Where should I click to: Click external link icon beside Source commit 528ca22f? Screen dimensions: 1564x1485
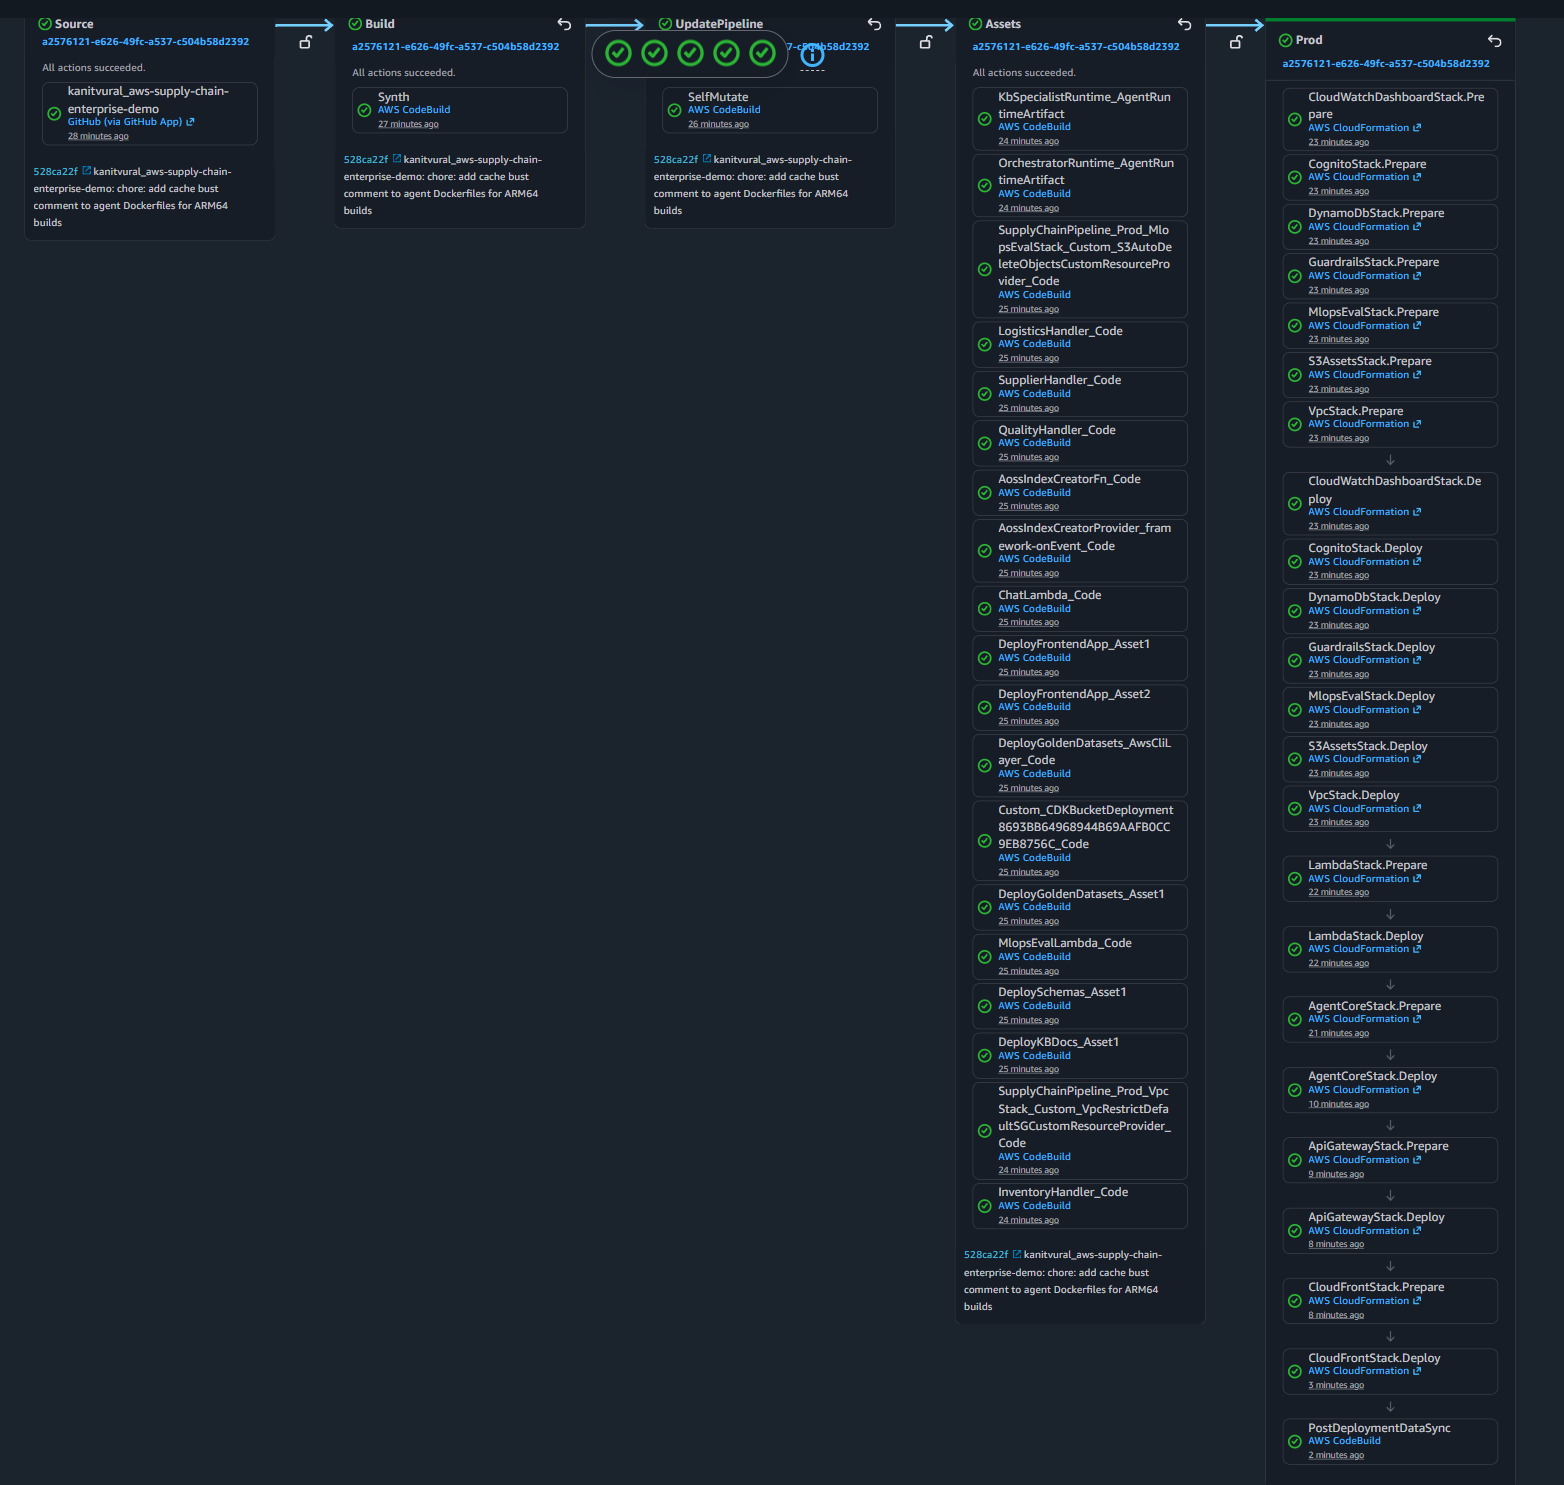coord(87,170)
